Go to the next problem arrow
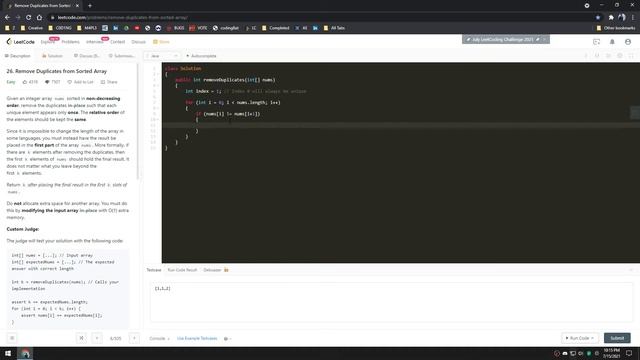Viewport: 640px width, 360px height. tap(134, 338)
